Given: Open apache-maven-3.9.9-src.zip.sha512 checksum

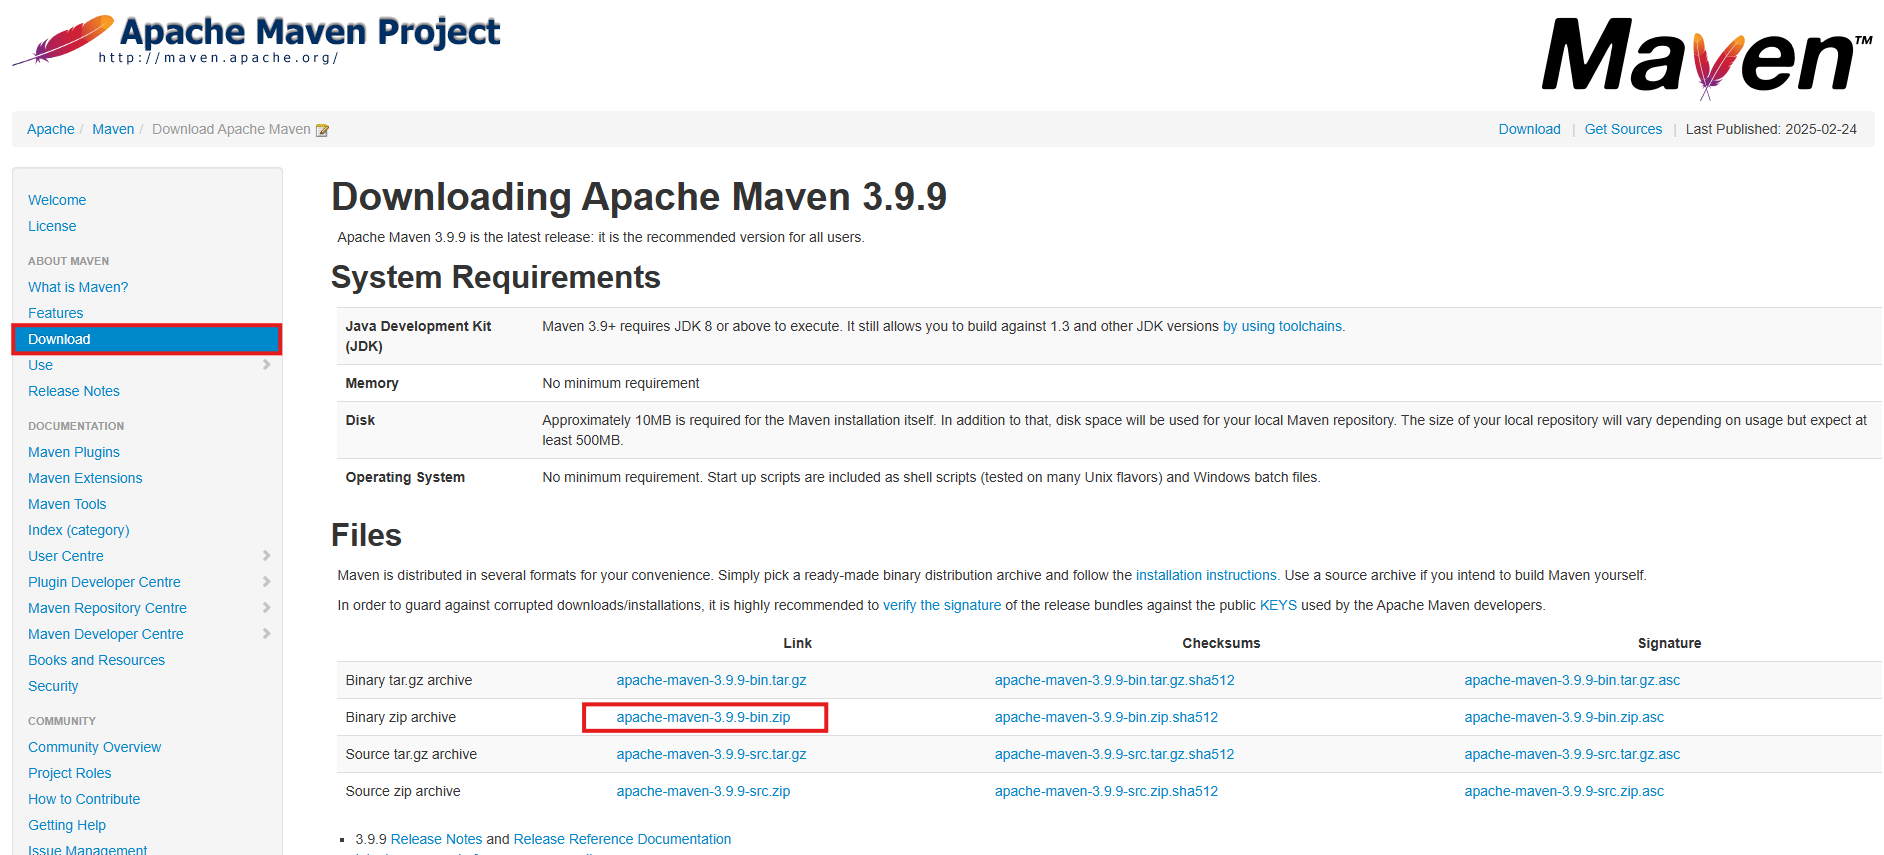Looking at the screenshot, I should tap(1106, 791).
